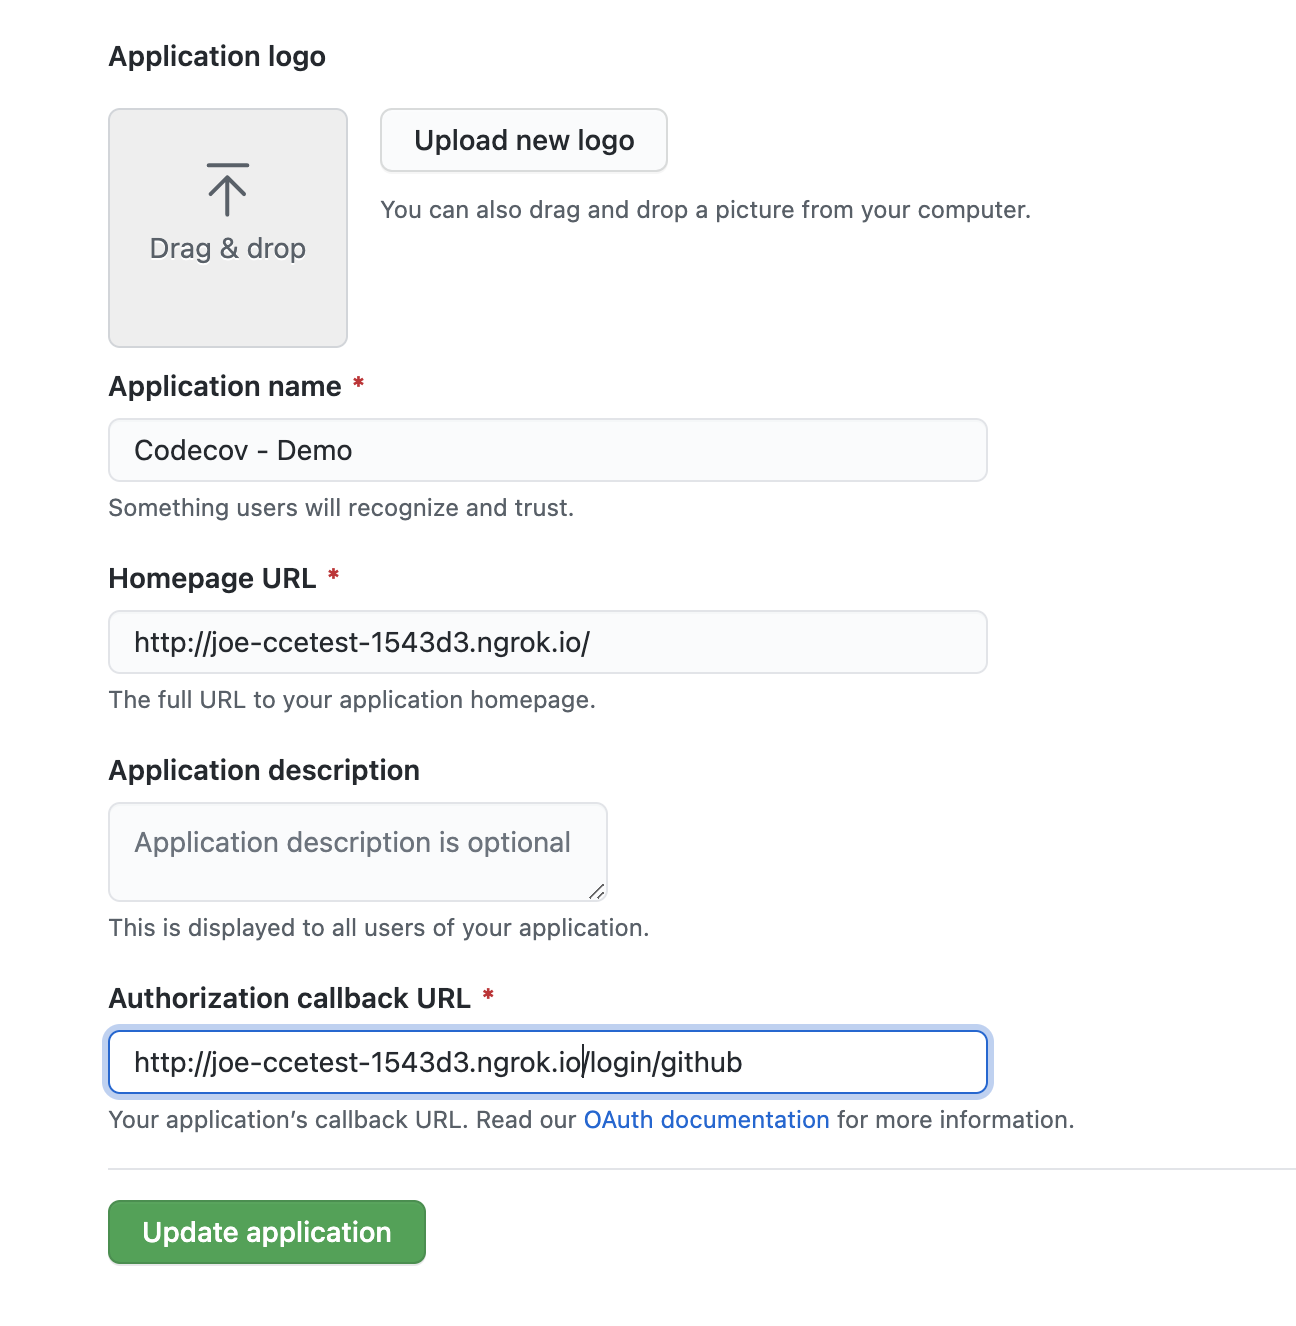The width and height of the screenshot is (1296, 1326).
Task: Click the red asterisk beside Homepage URL
Action: pos(333,576)
